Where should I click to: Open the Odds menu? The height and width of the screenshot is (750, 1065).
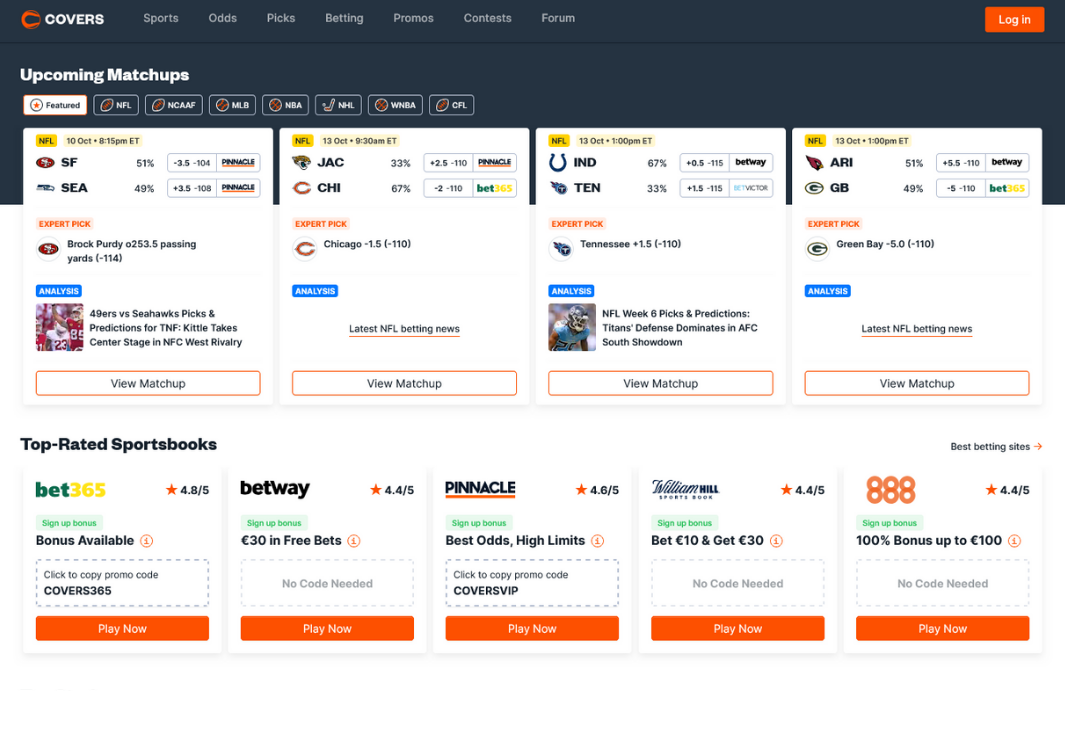coord(223,18)
